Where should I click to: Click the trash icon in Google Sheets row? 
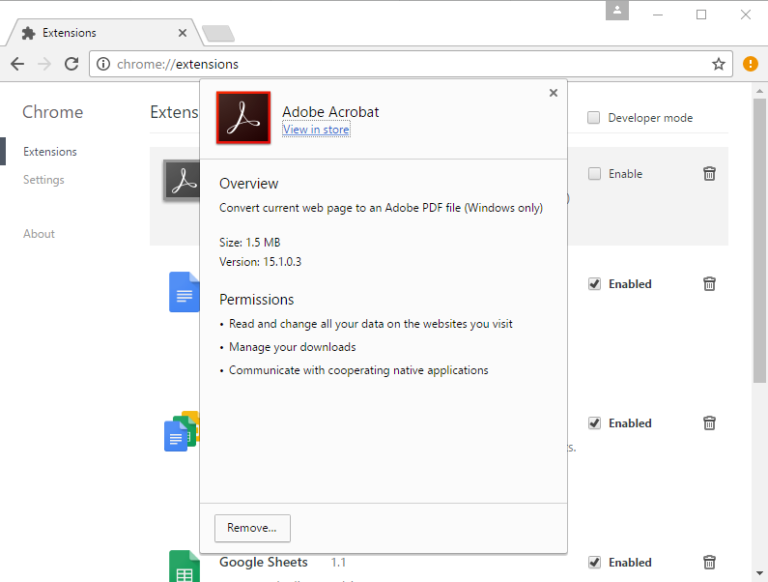coord(709,562)
